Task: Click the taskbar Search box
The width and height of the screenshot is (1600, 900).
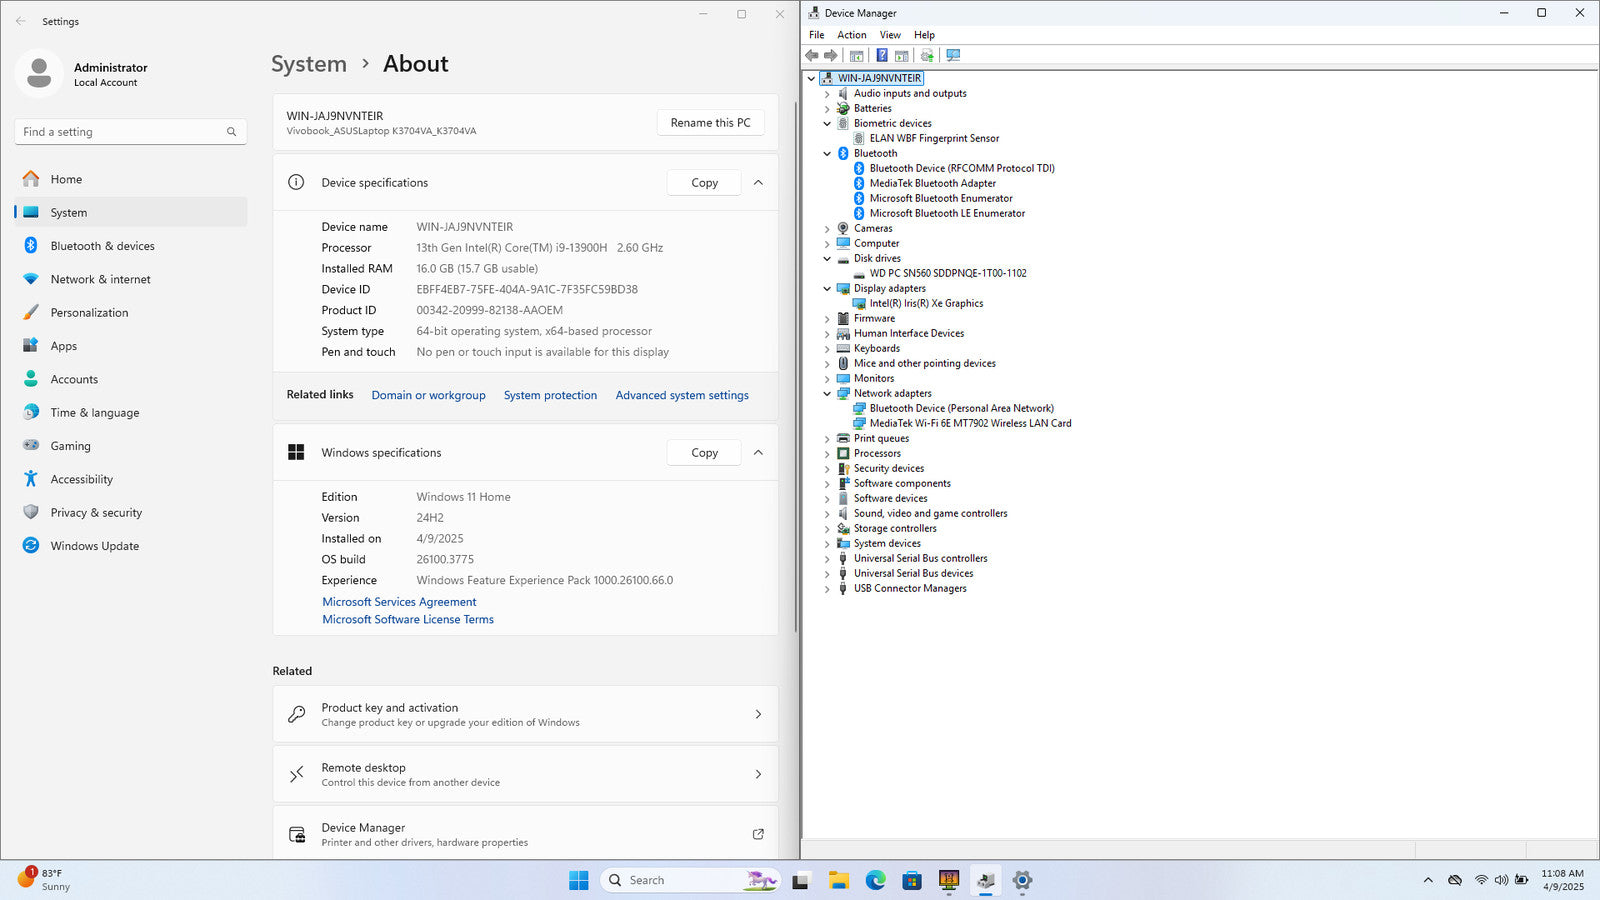Action: pos(690,880)
